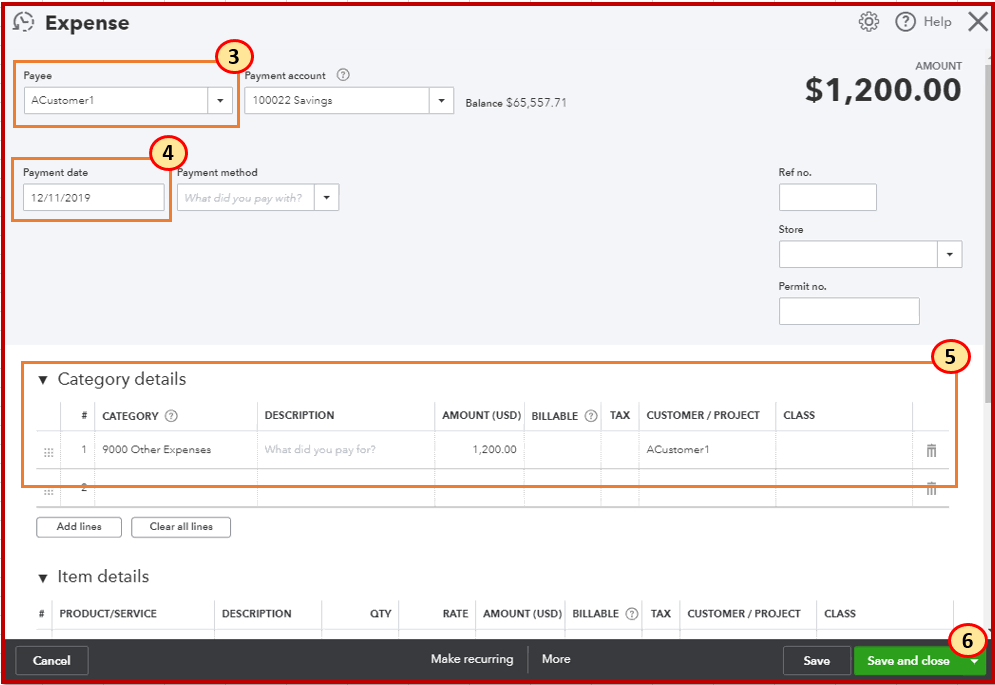Viewport: 995px width, 685px height.
Task: Click the Payment account help icon
Action: click(343, 75)
